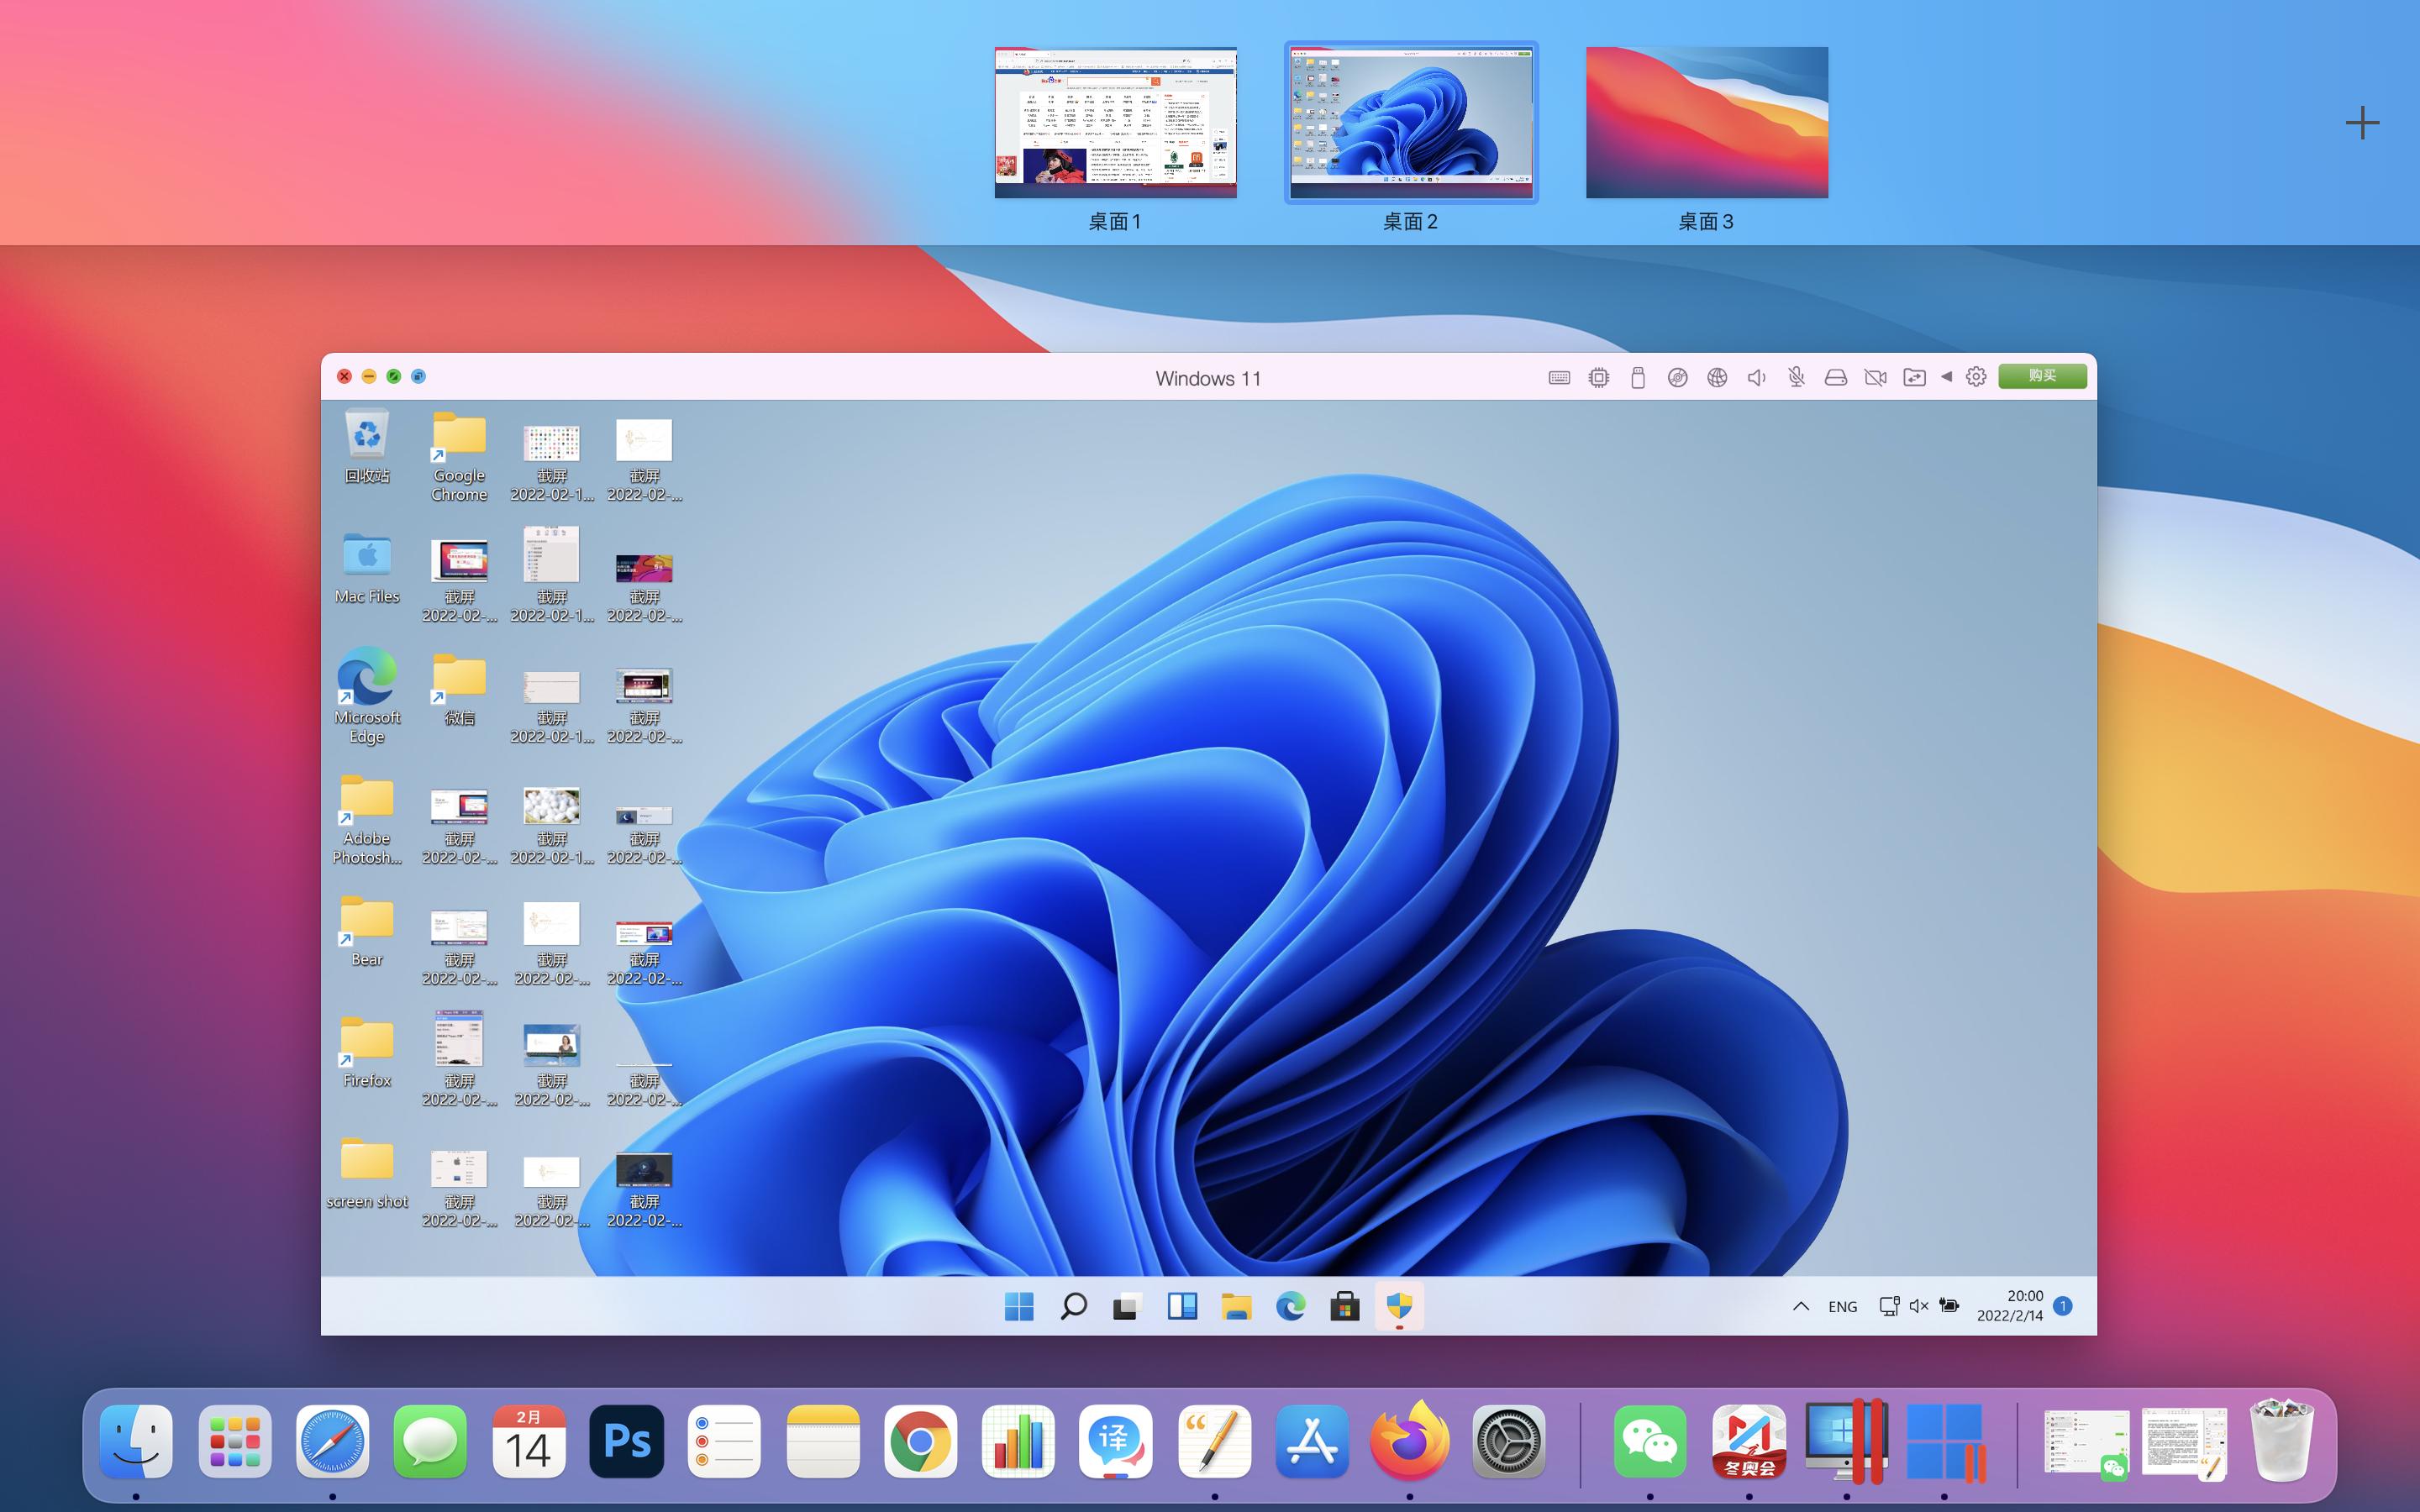Image resolution: width=2420 pixels, height=1512 pixels.
Task: Open App Store from the Dock
Action: (x=1312, y=1441)
